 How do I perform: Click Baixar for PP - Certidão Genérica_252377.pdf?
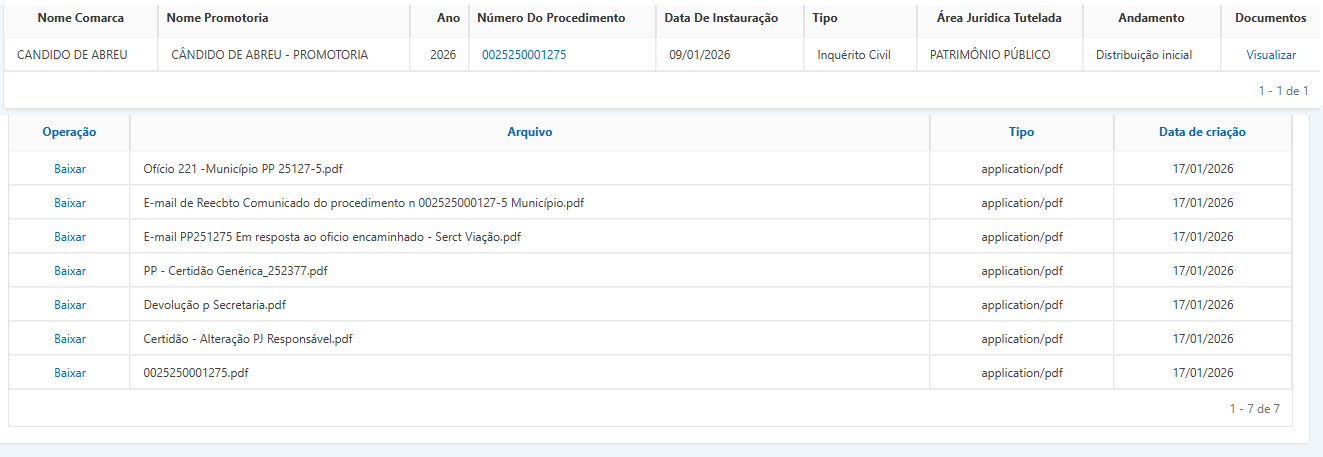tap(70, 271)
